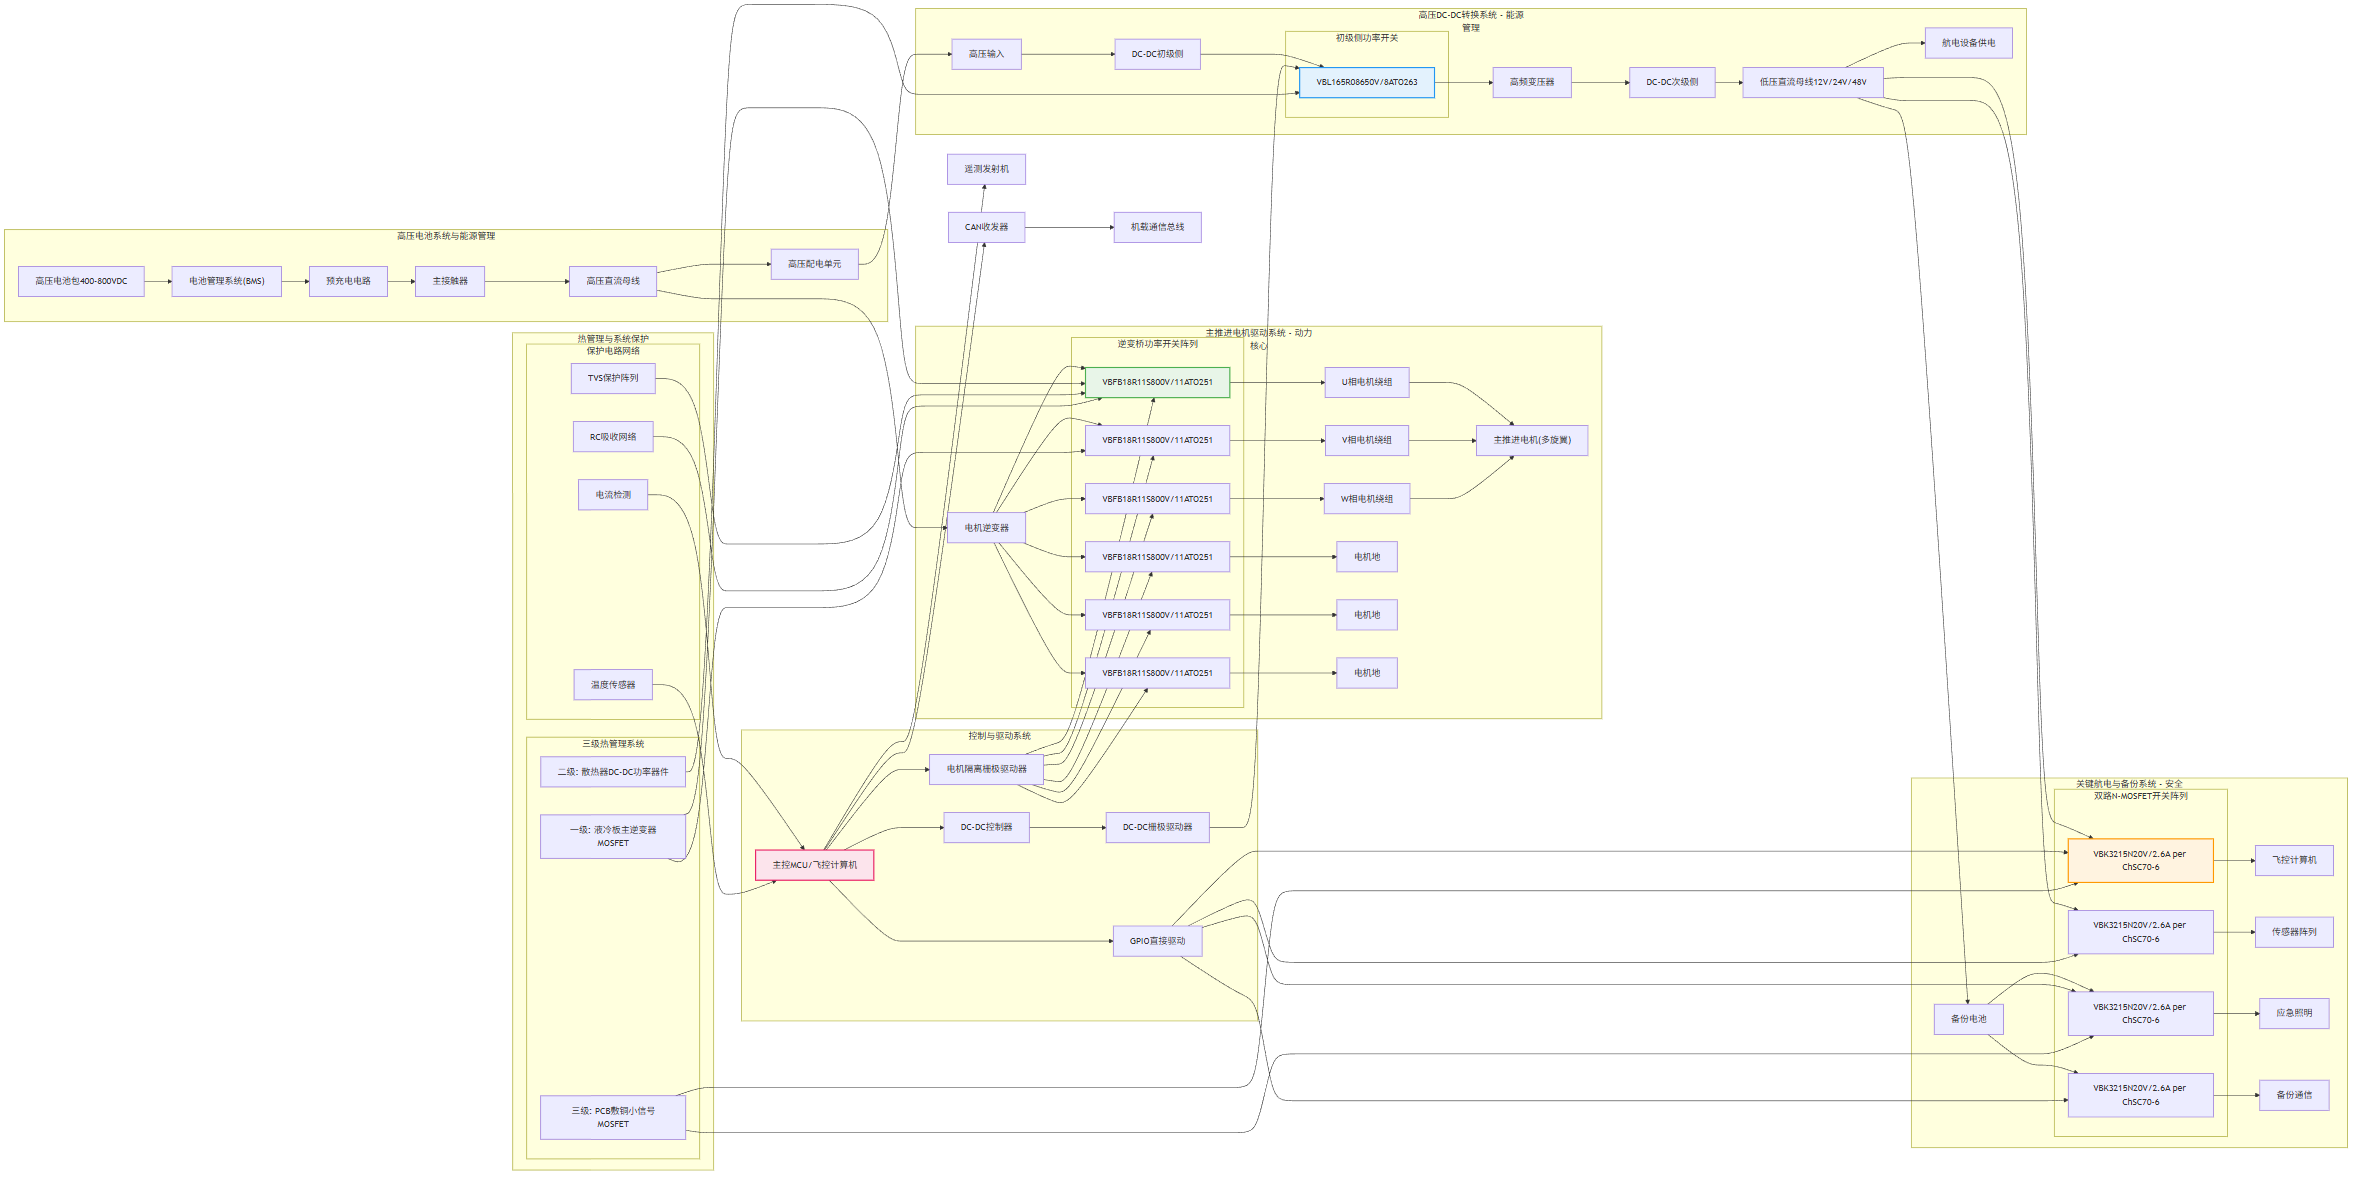Viewport: 2368px width, 1184px height.
Task: Click the 传感器阵列 node
Action: point(2294,932)
